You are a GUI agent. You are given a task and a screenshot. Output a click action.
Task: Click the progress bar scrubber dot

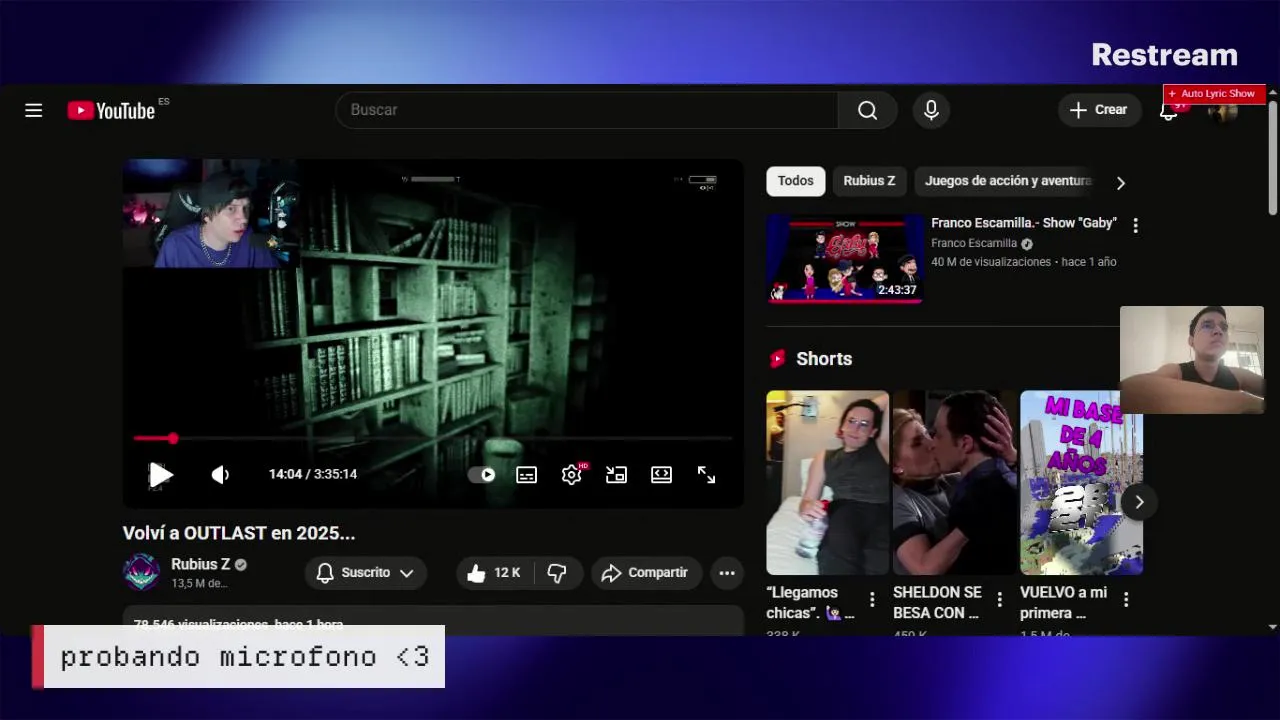173,438
